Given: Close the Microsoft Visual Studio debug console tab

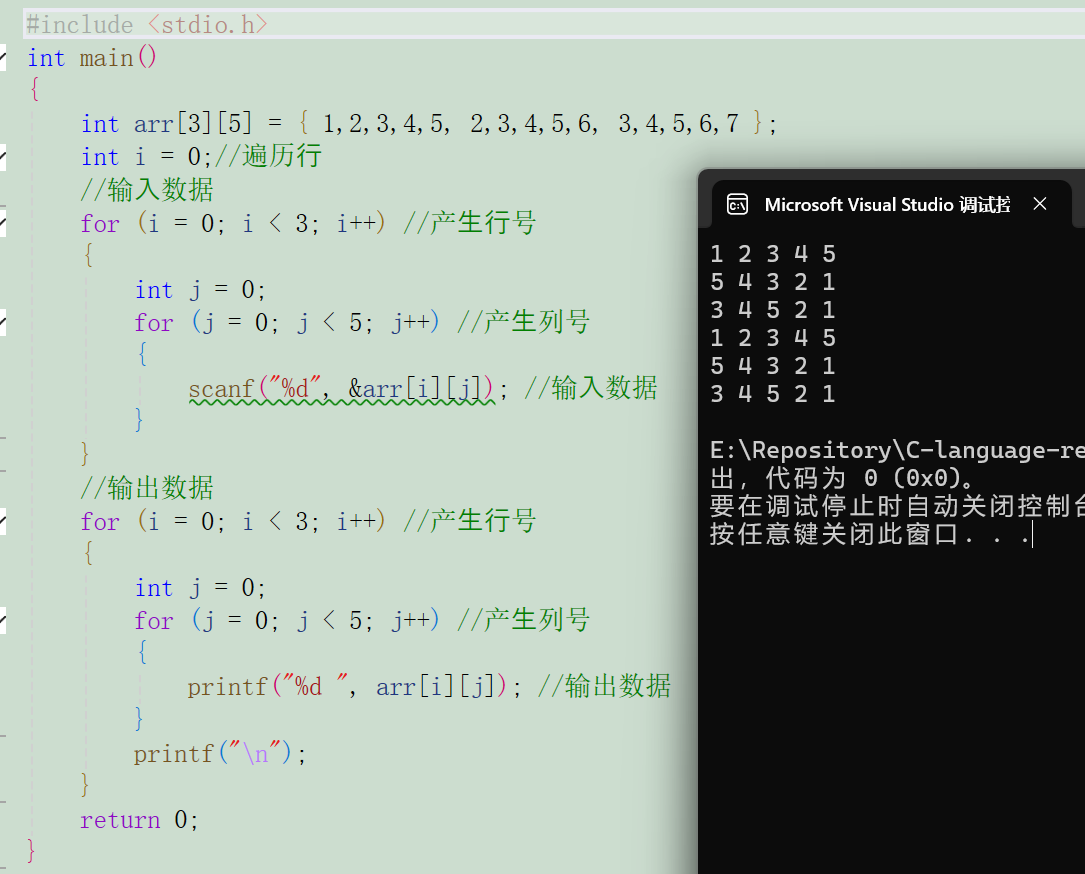Looking at the screenshot, I should tap(1039, 204).
